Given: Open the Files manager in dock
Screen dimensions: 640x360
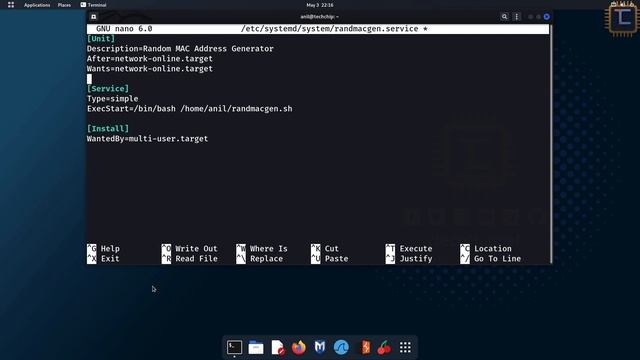Looking at the screenshot, I should (x=256, y=347).
